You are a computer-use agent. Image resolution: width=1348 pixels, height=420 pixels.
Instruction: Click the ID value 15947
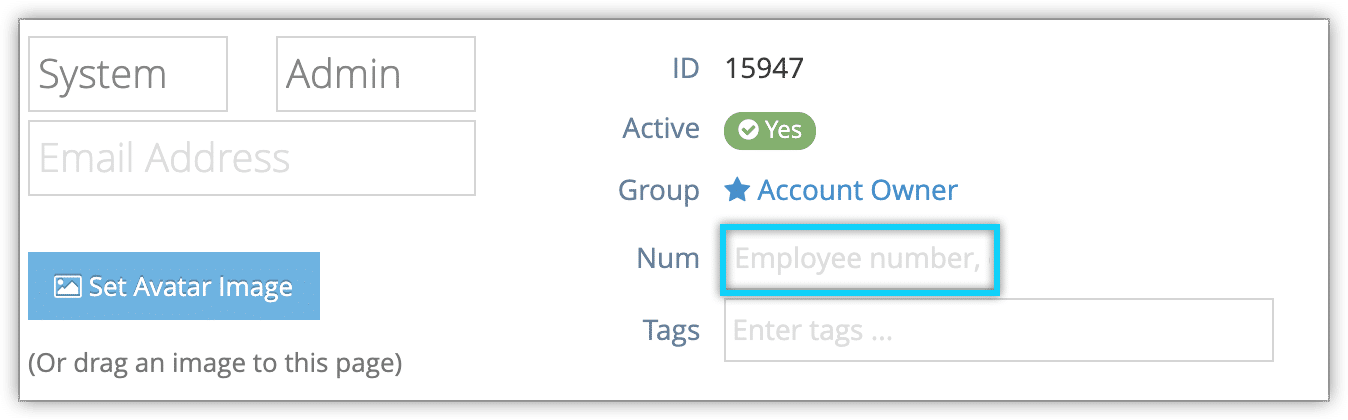765,69
